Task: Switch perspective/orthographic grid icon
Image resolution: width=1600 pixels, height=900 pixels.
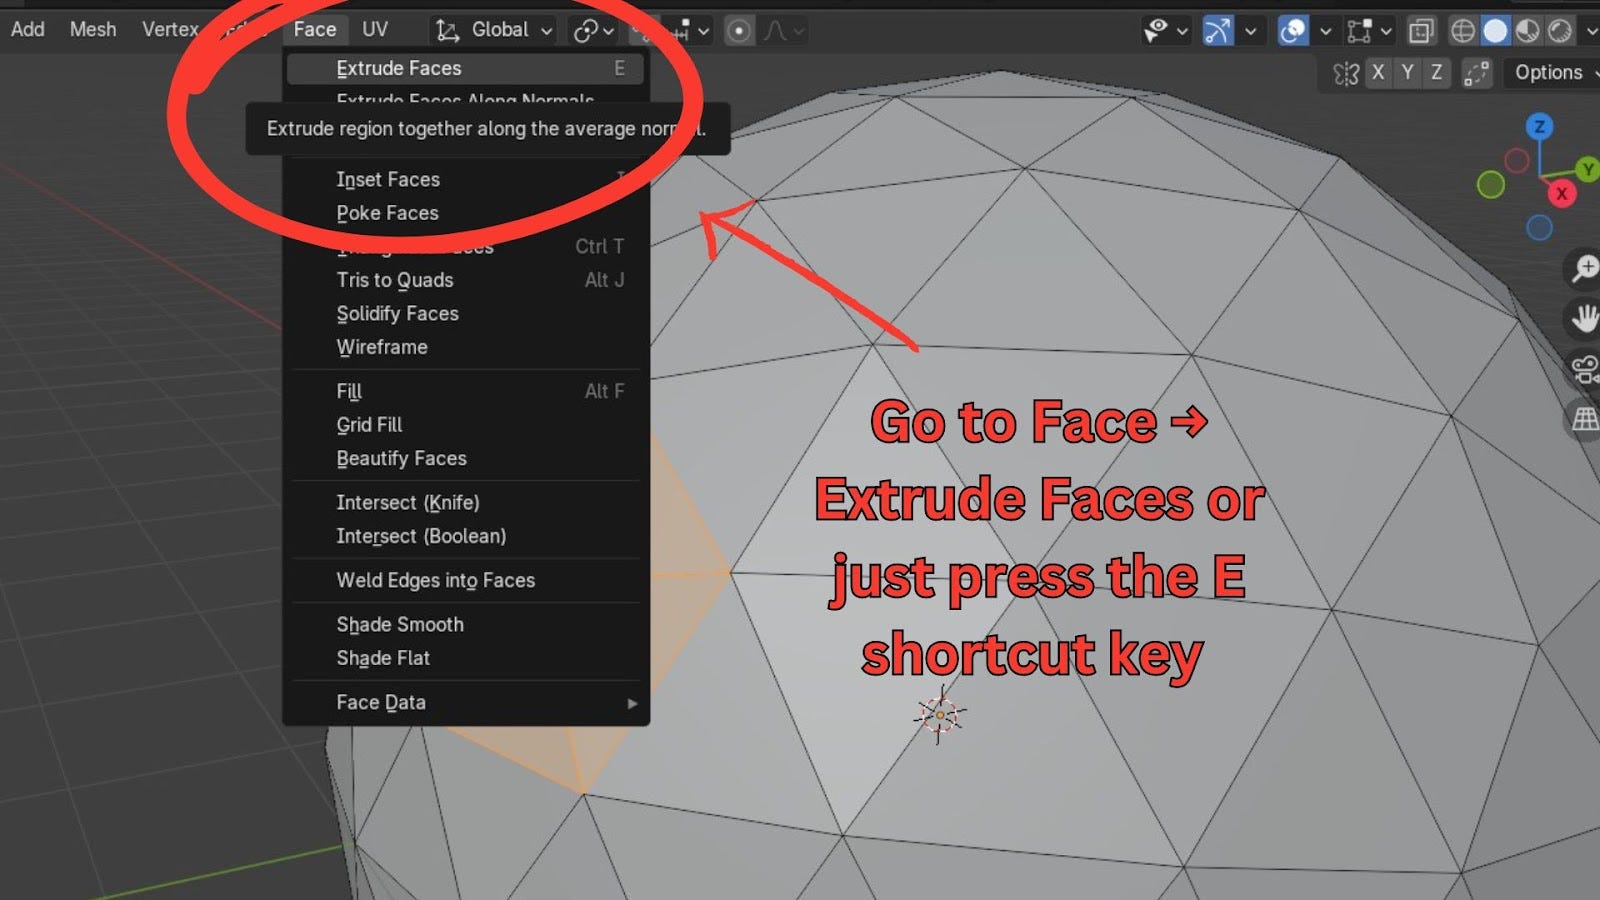Action: [1585, 420]
